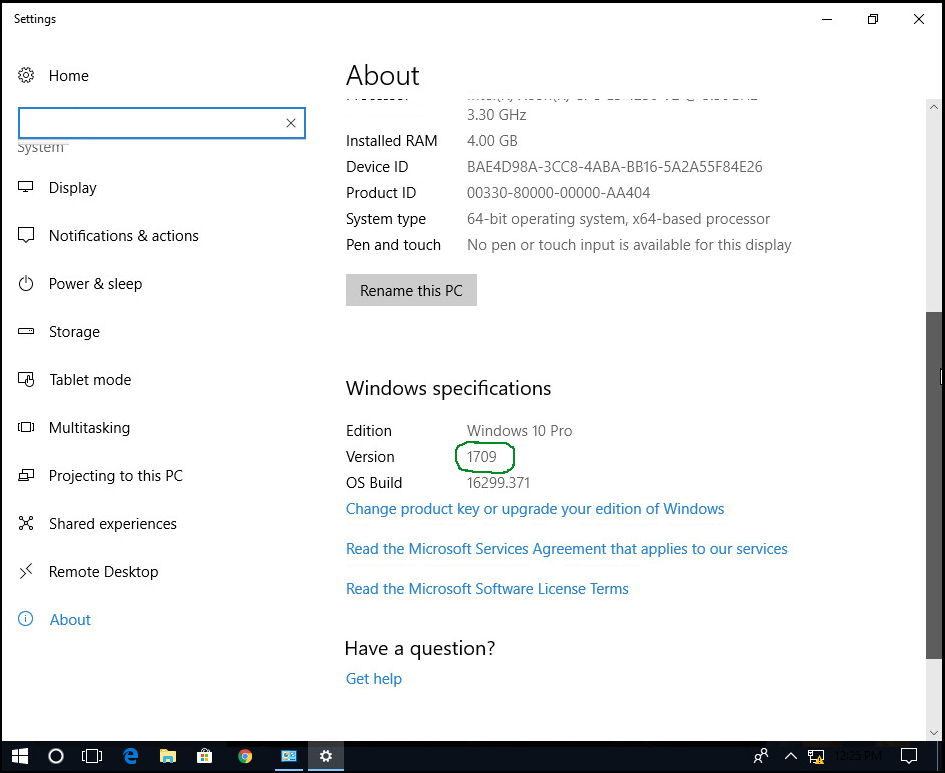
Task: Click the Get help link
Action: coord(374,678)
